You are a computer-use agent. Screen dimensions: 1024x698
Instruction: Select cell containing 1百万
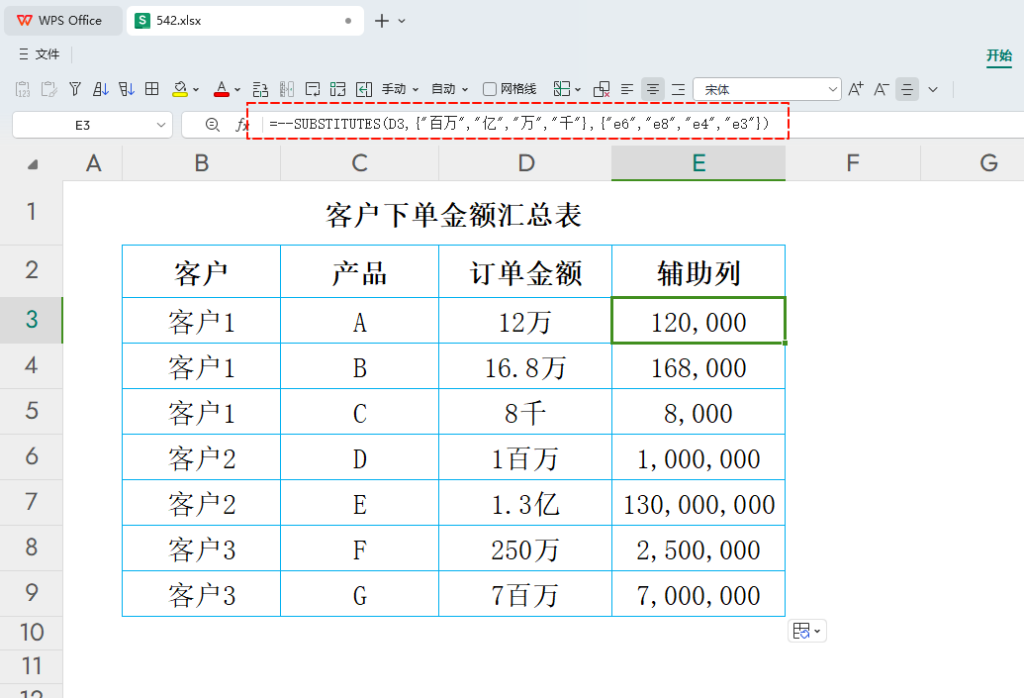(525, 457)
